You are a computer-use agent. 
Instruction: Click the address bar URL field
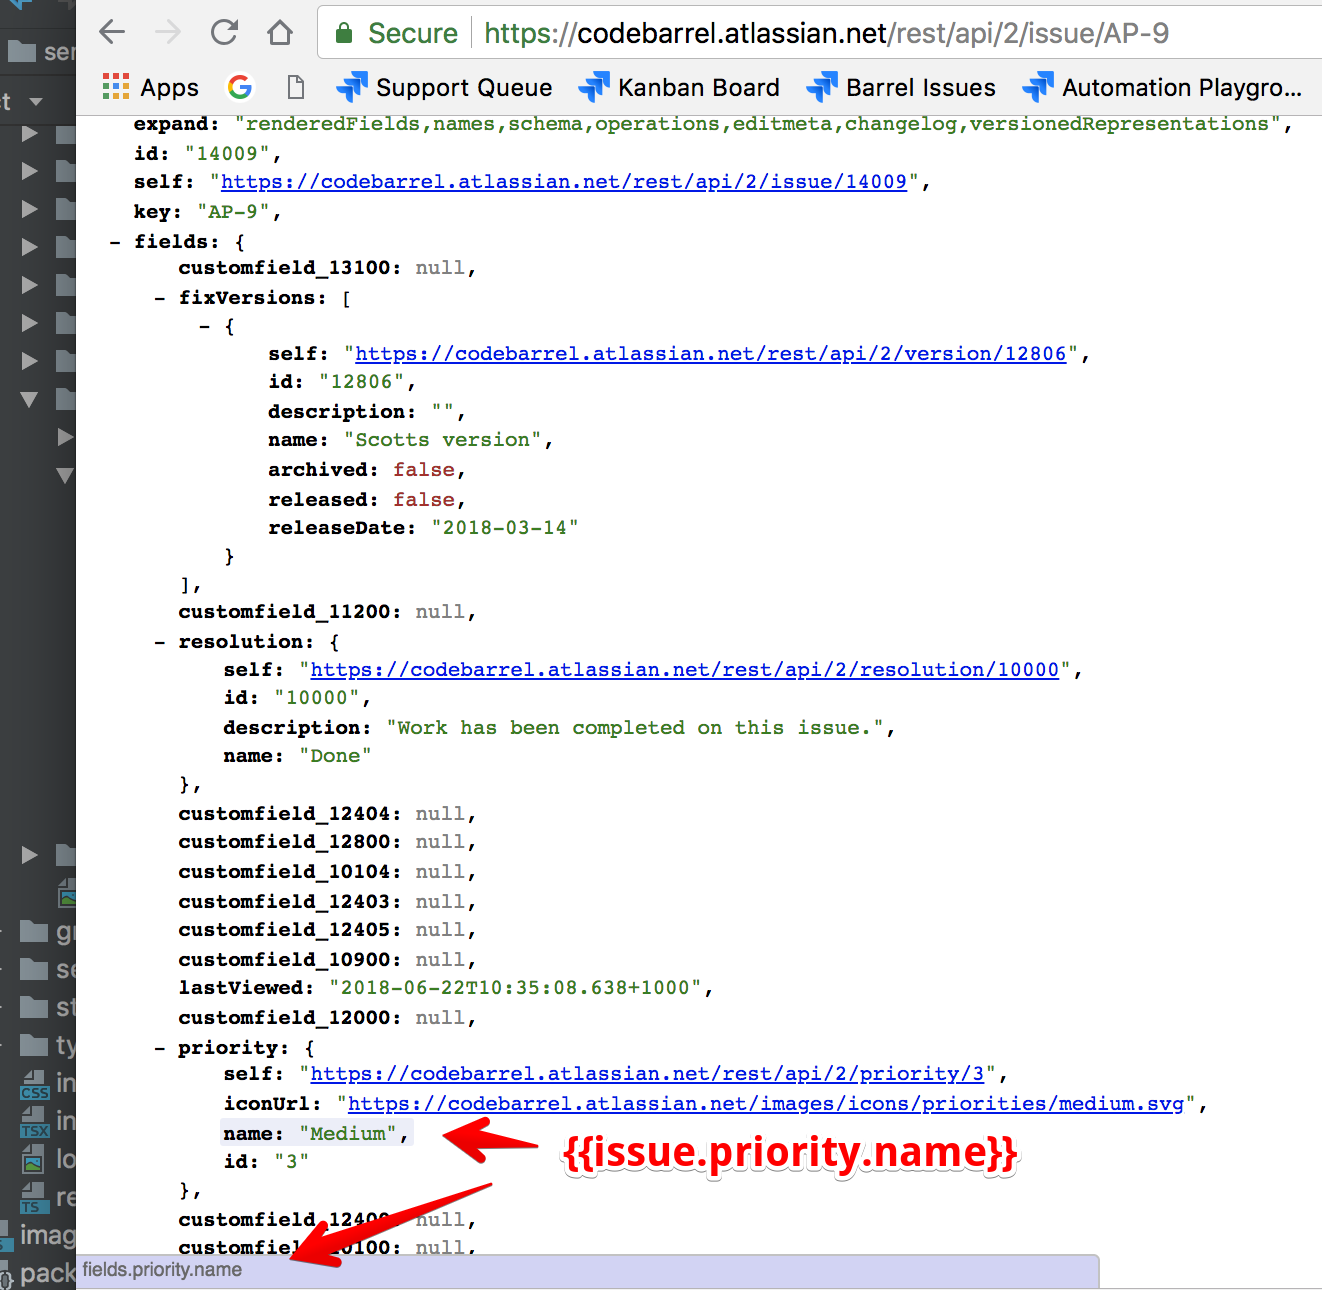pos(826,33)
